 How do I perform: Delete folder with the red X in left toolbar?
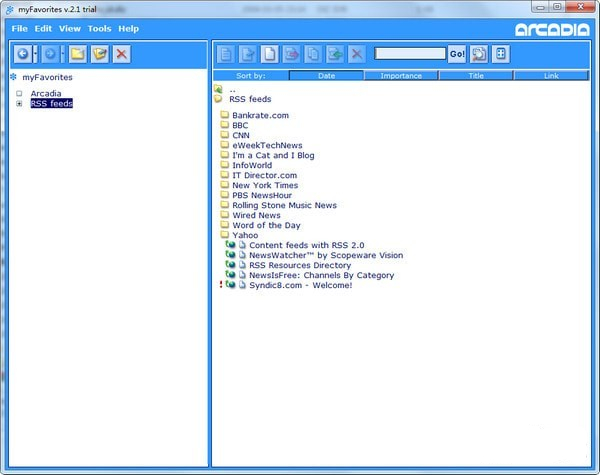tap(122, 54)
